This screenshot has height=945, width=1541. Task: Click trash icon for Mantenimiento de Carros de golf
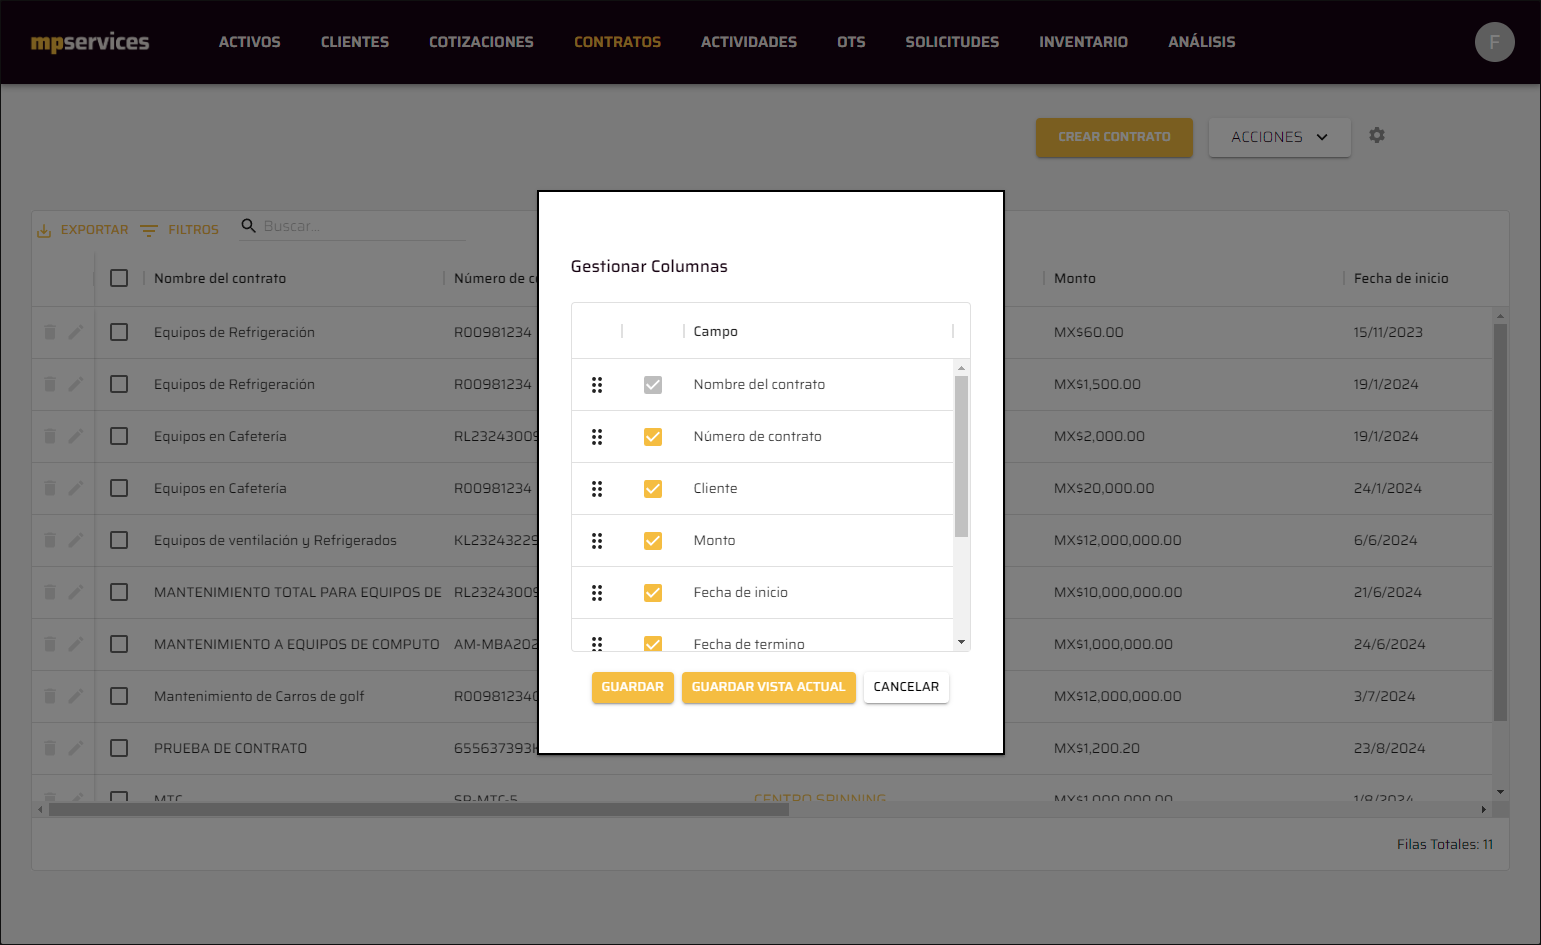tap(50, 696)
